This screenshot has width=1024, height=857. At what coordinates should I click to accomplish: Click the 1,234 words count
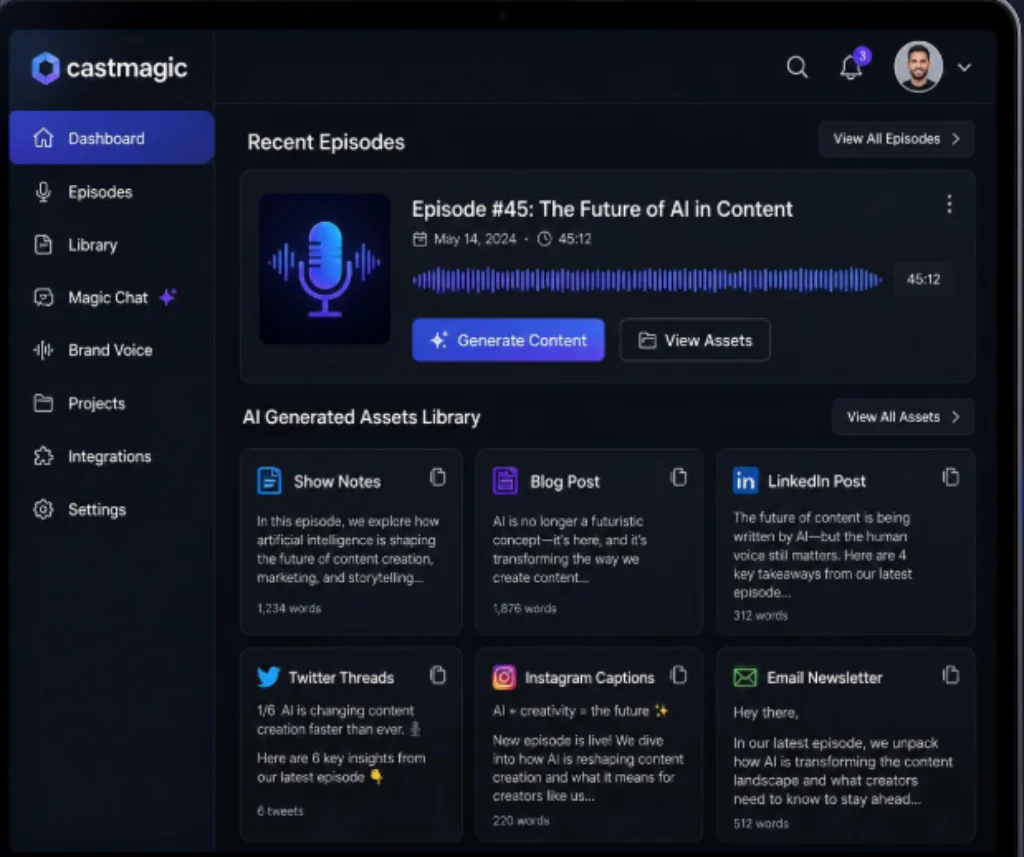(289, 608)
